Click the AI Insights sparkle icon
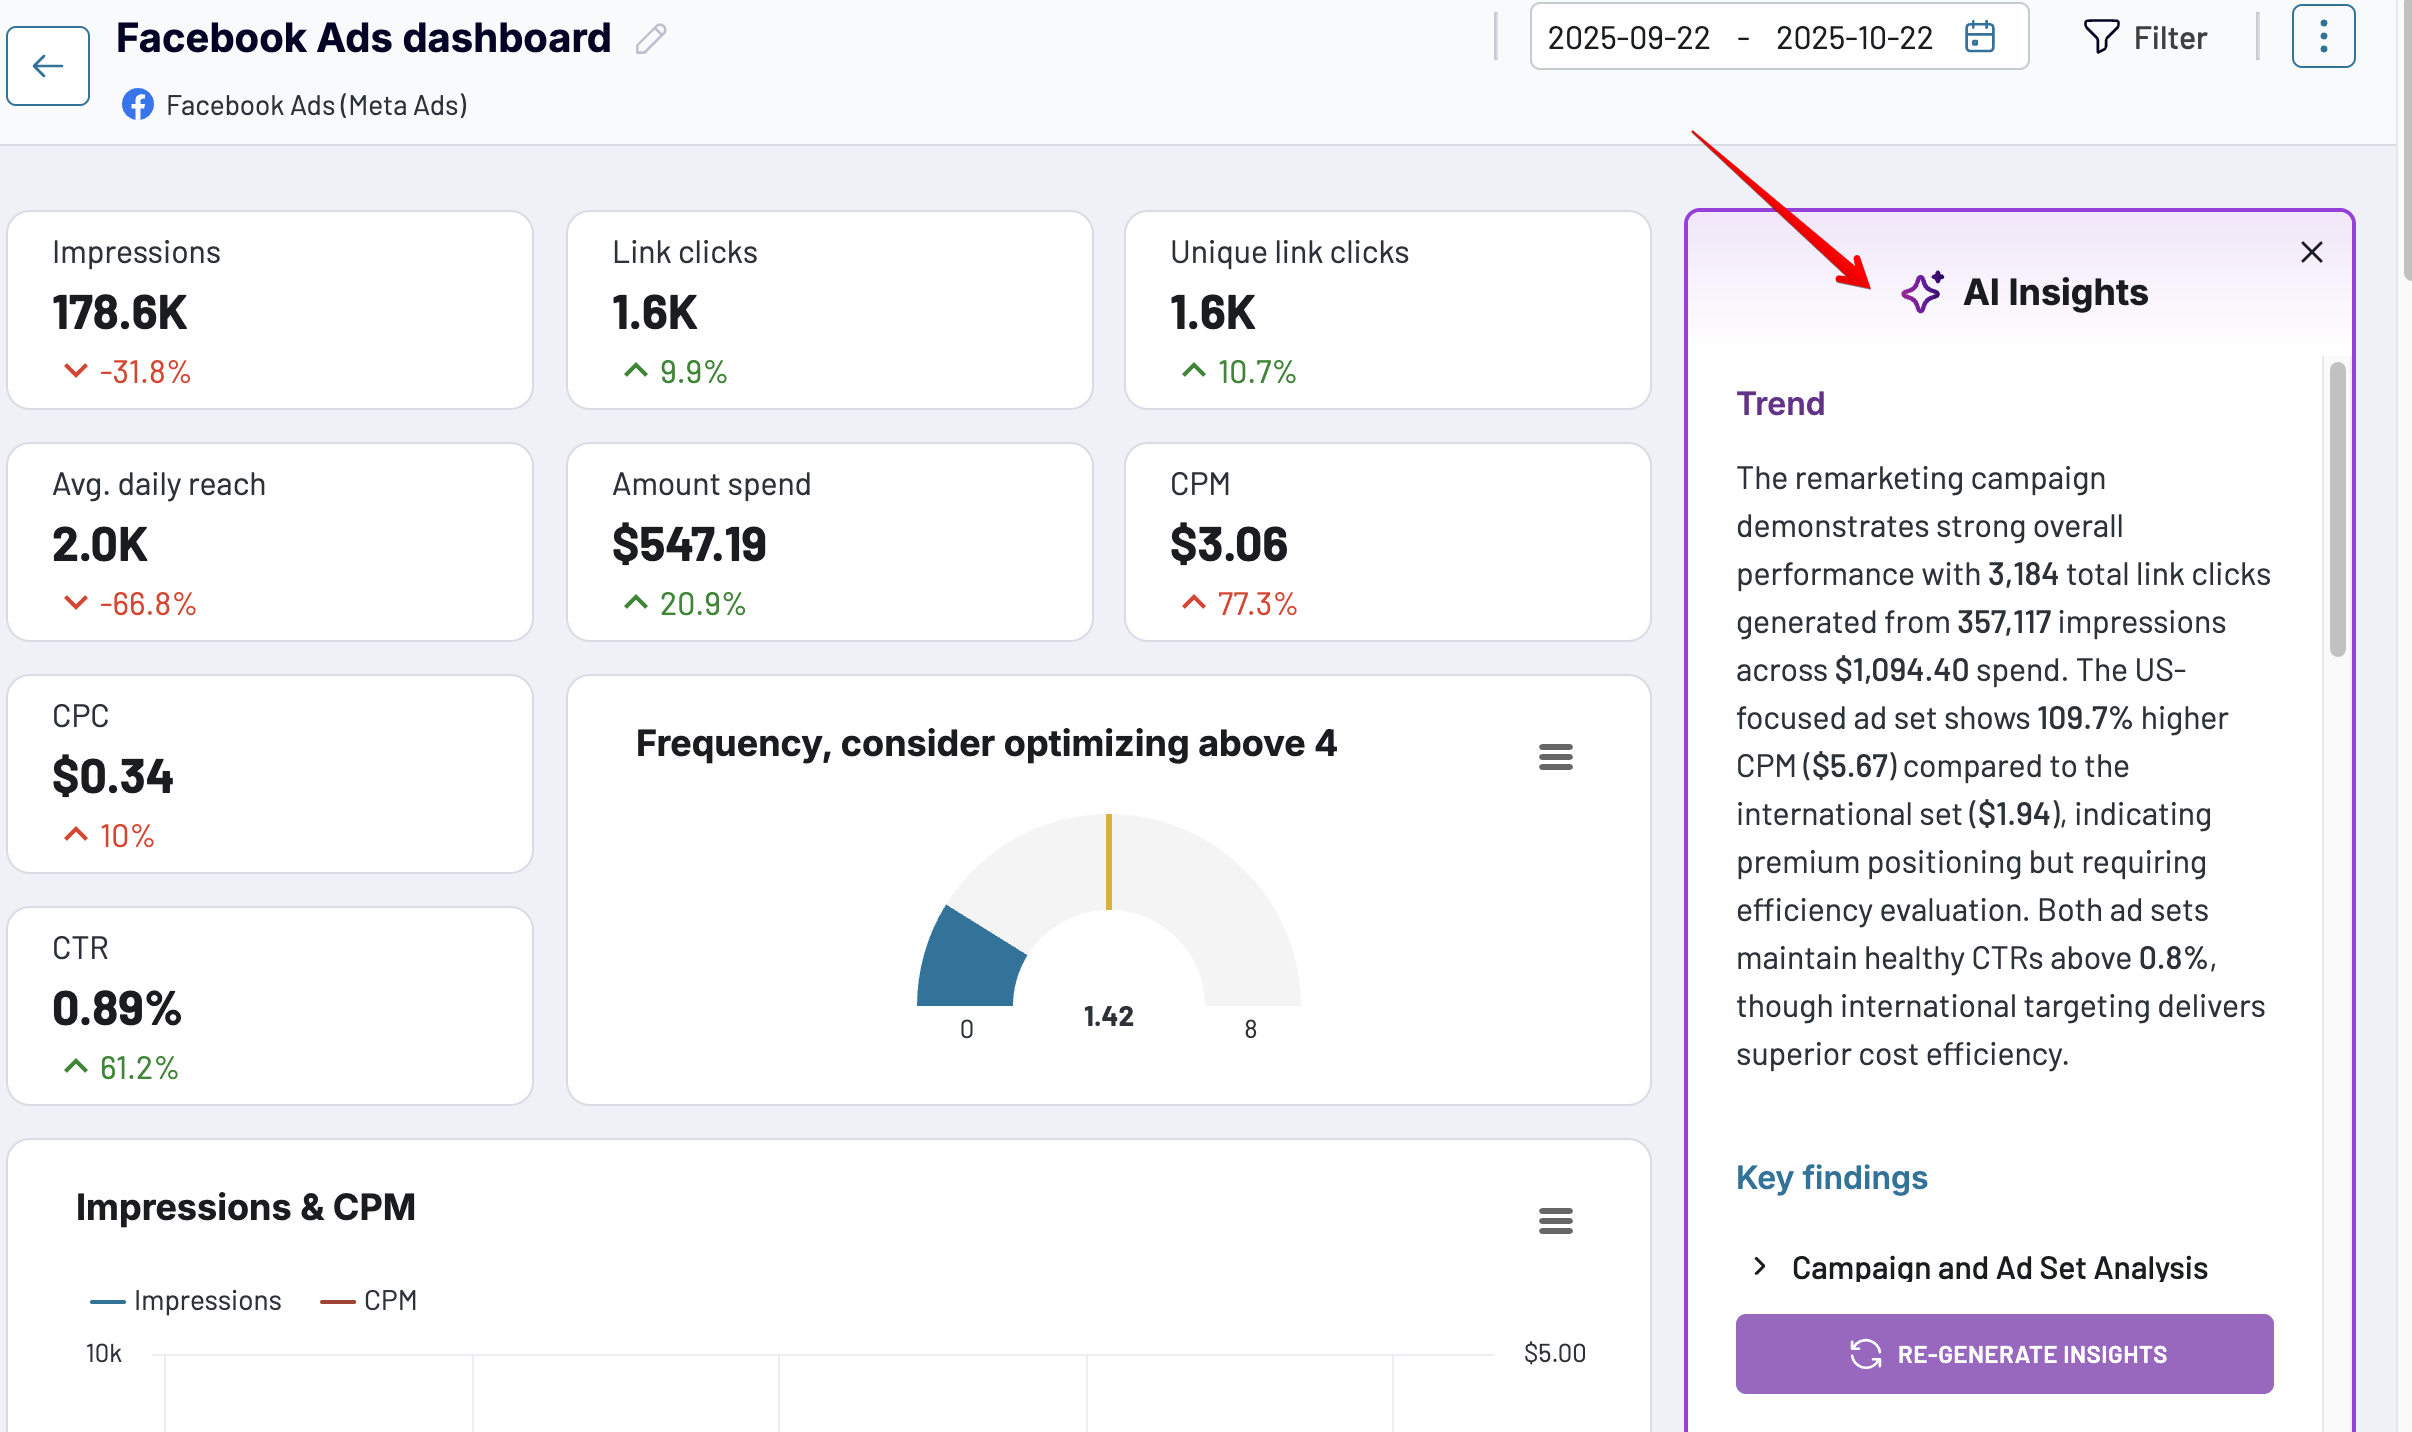This screenshot has height=1432, width=2412. coord(1921,292)
